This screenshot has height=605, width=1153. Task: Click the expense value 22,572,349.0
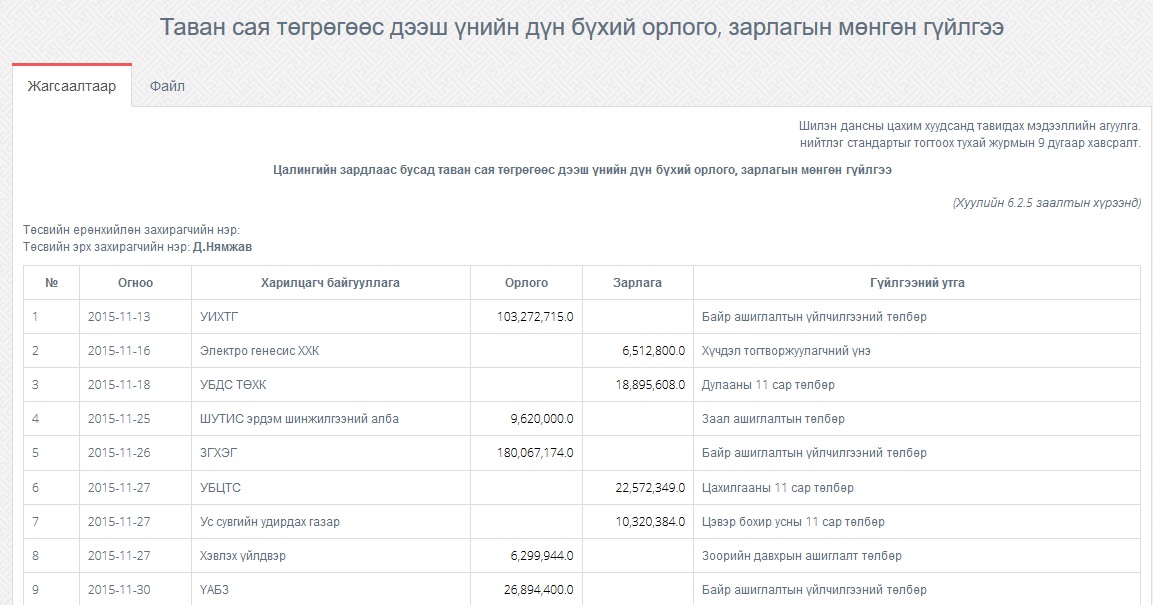coord(650,487)
